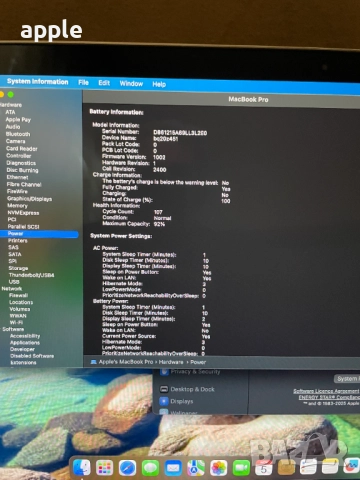Select FireWire in the sidebar

(x=17, y=191)
